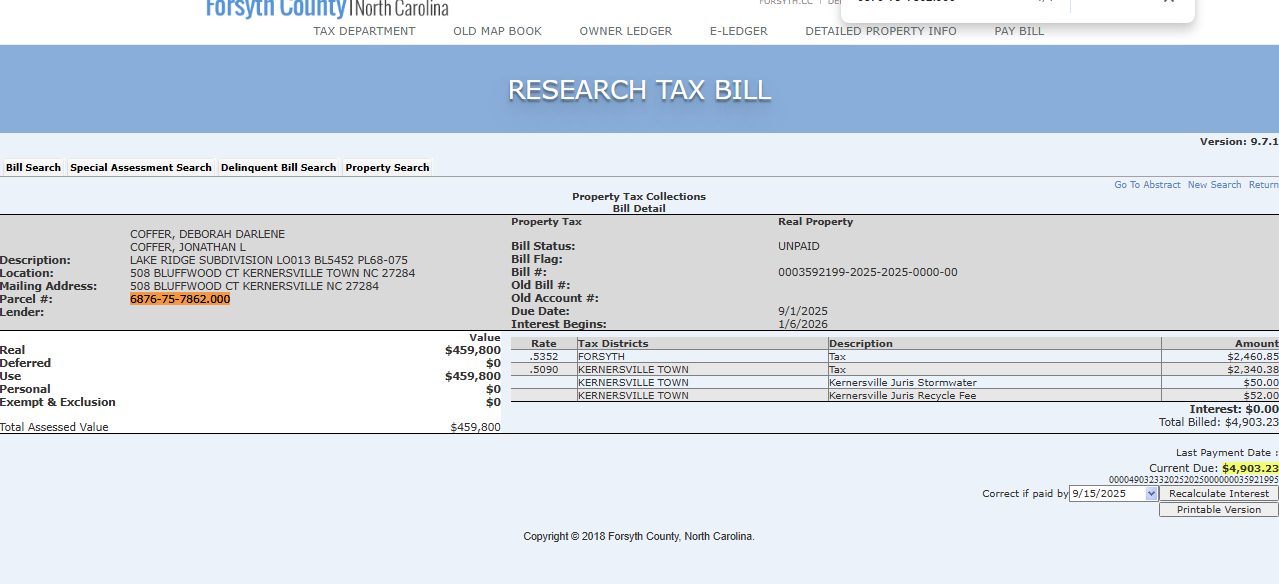Screen dimensions: 1279x584
Task: Click the highlighted parcel number
Action: 180,299
